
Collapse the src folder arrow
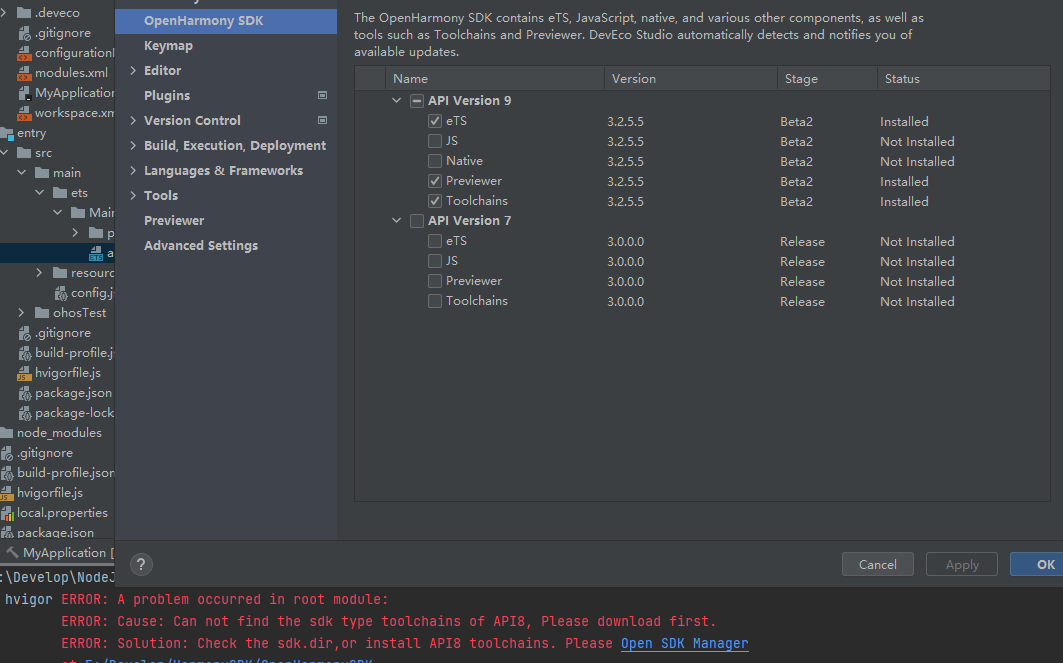[x=5, y=153]
